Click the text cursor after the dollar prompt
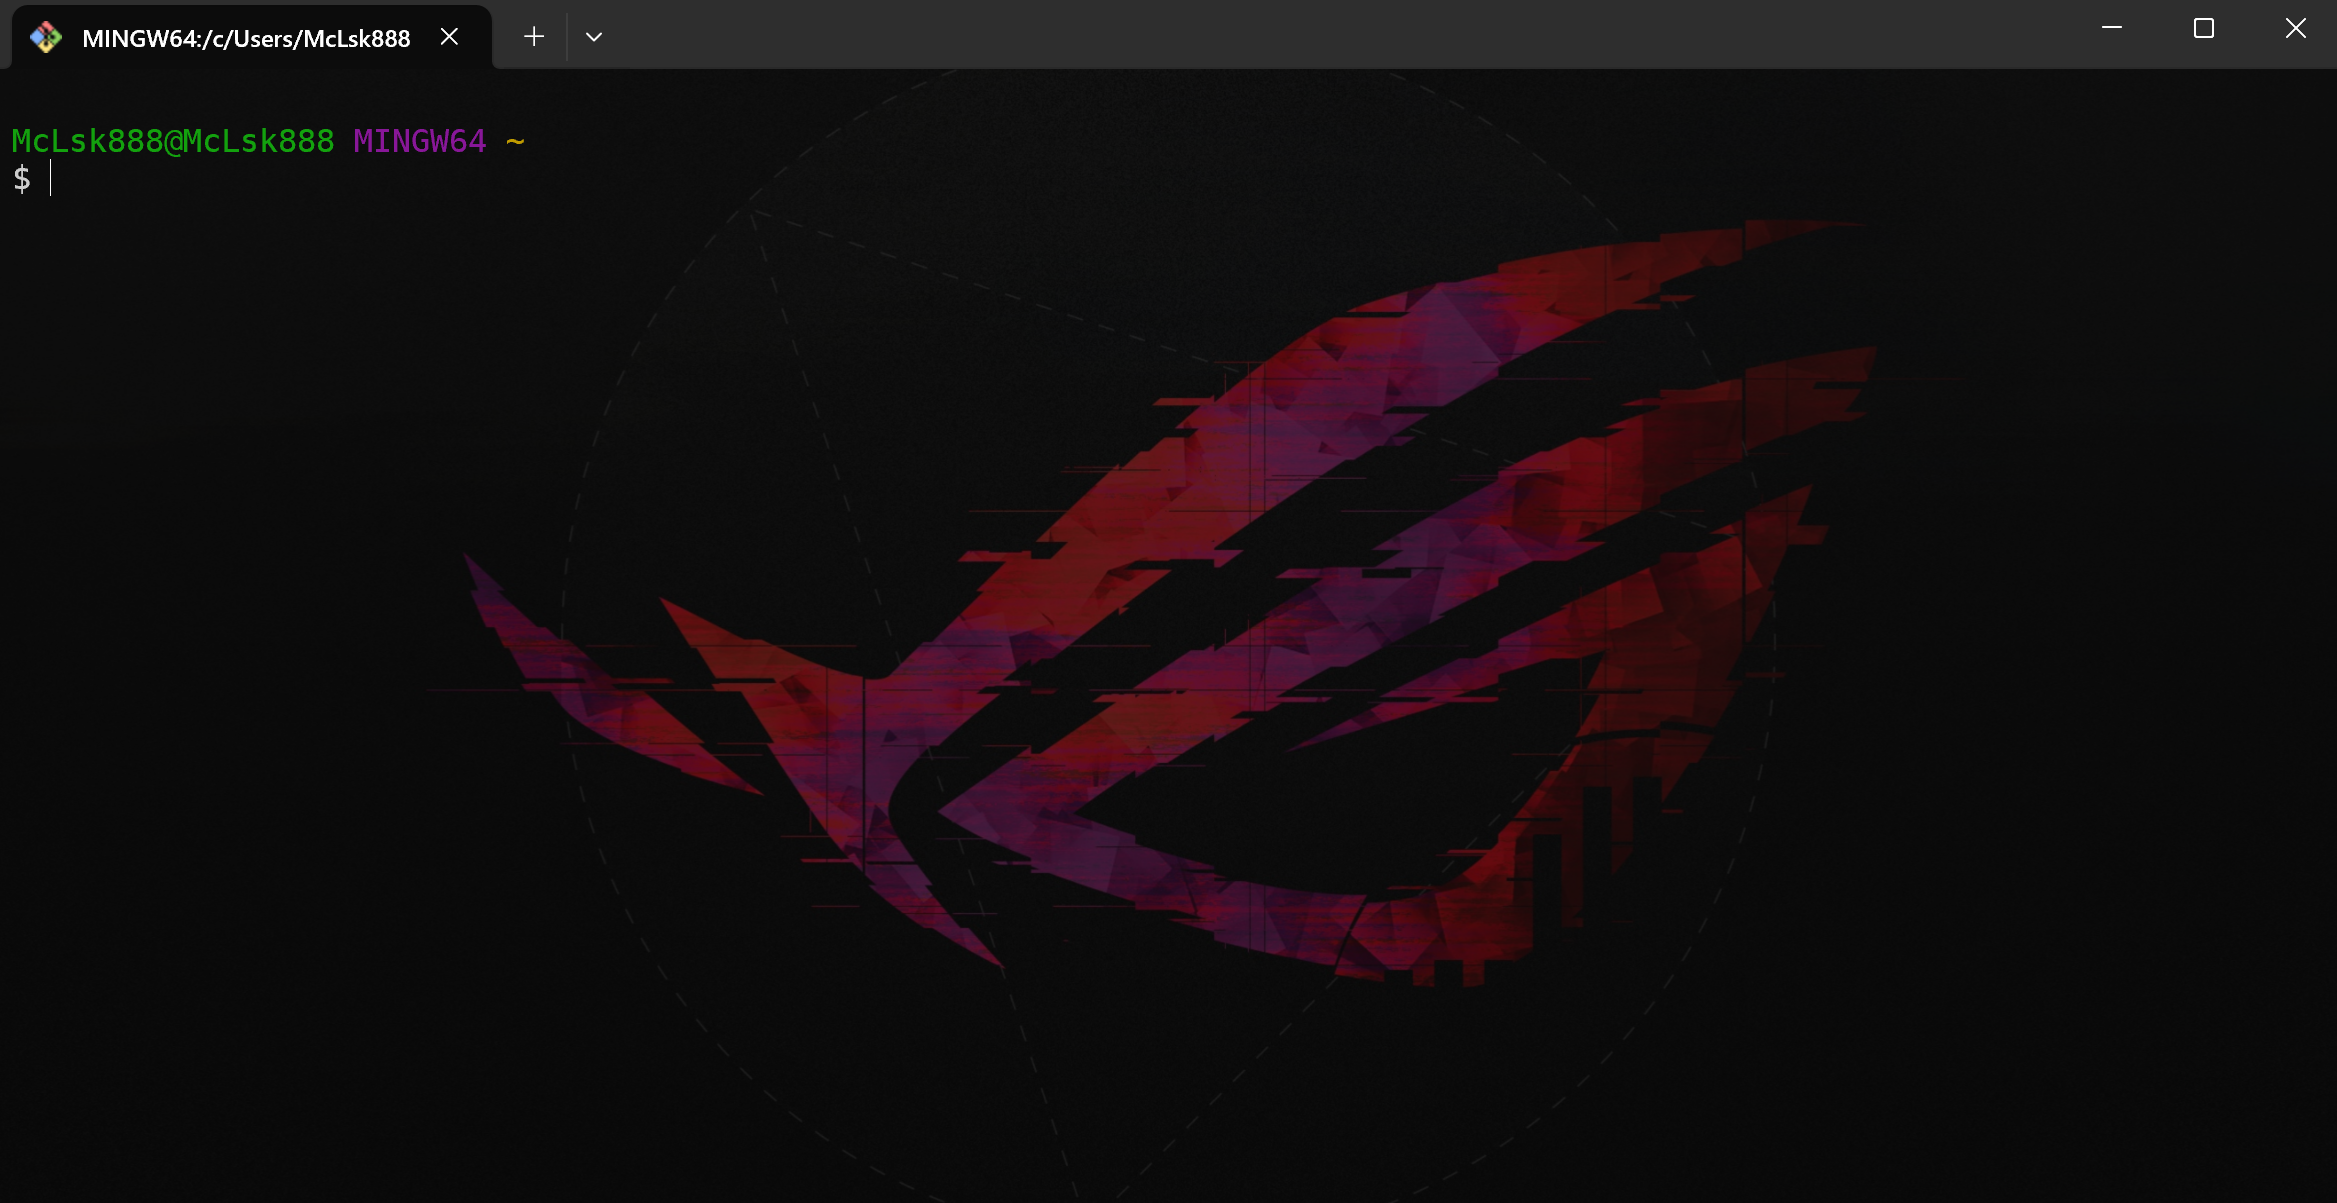 click(x=51, y=179)
